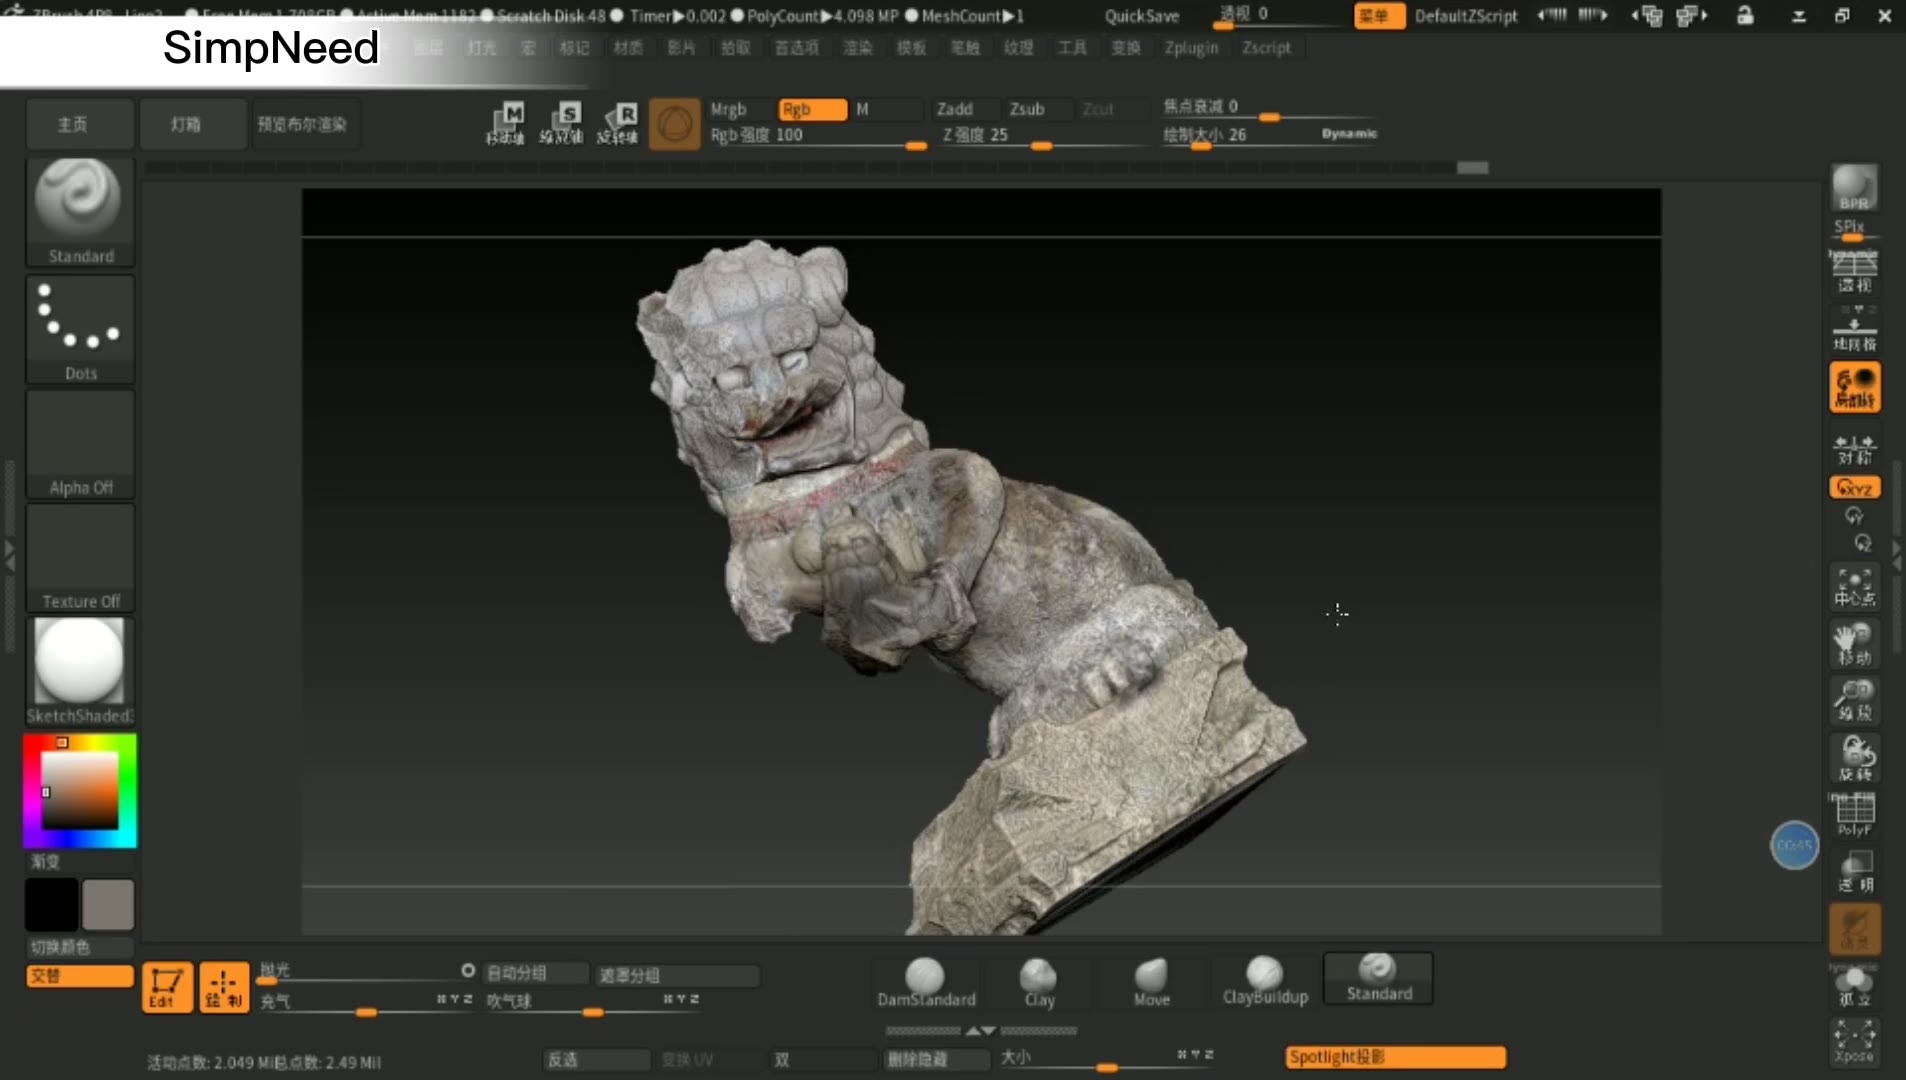Click DefaultZScript
The width and height of the screenshot is (1906, 1080).
1465,16
